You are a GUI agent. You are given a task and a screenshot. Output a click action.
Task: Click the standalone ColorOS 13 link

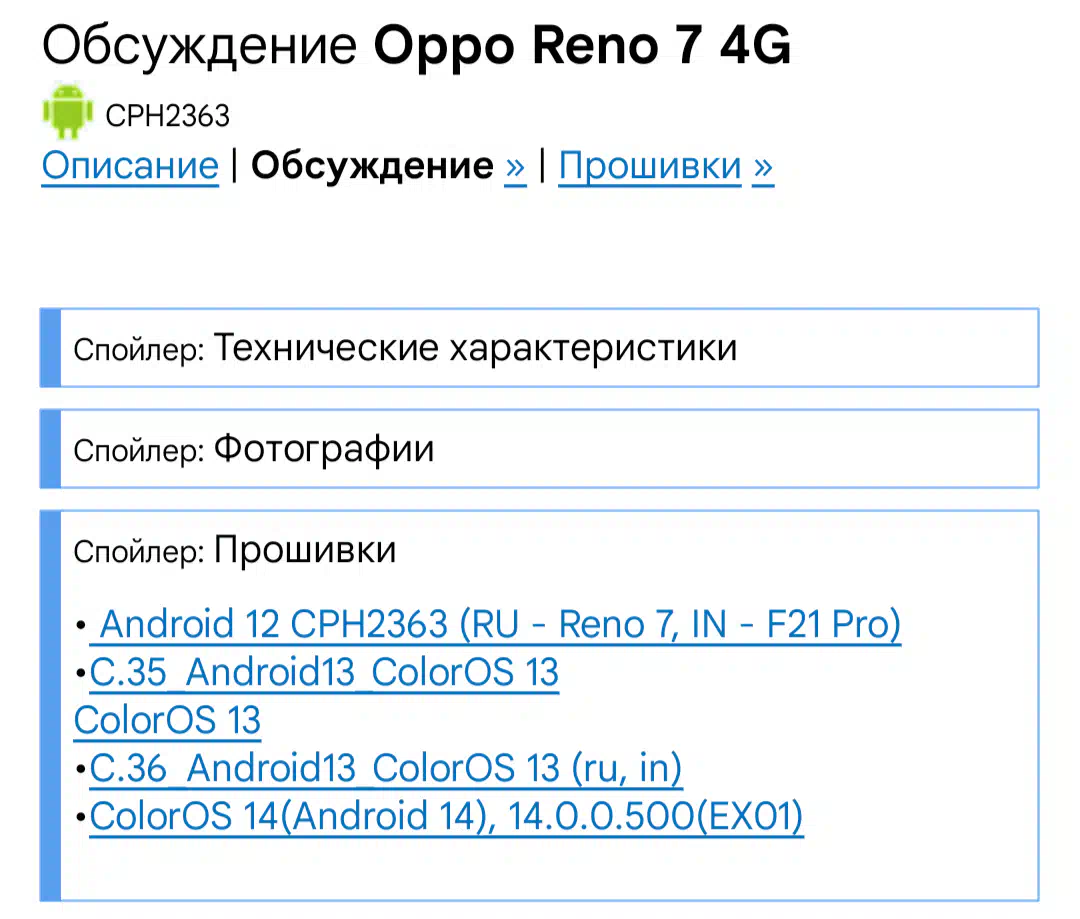click(x=167, y=721)
